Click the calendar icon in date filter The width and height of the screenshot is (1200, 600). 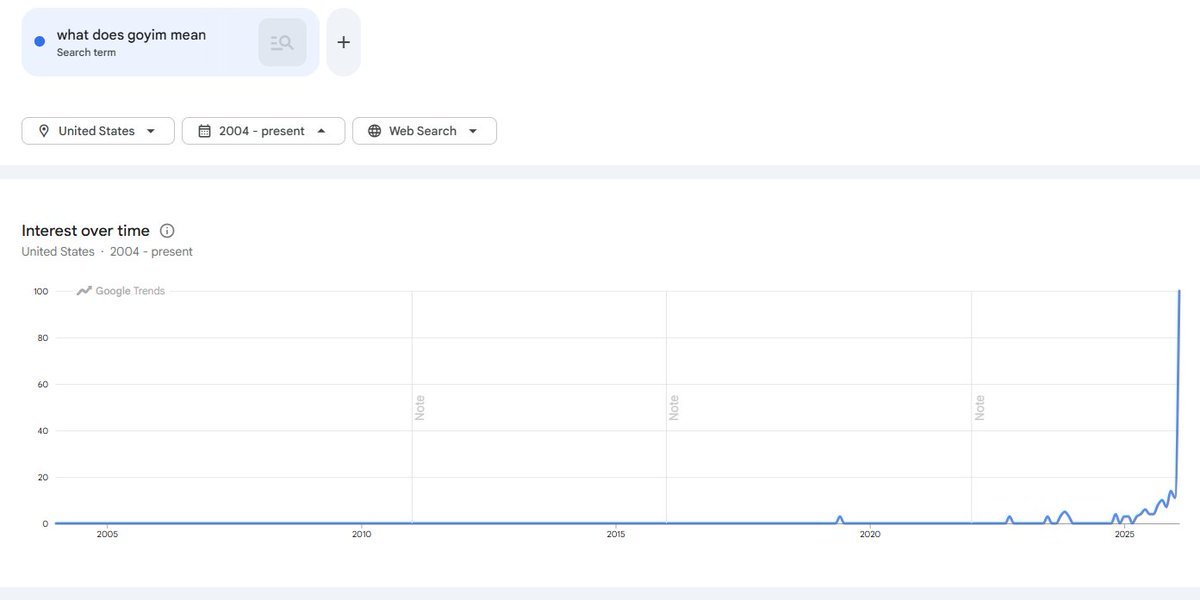tap(204, 131)
